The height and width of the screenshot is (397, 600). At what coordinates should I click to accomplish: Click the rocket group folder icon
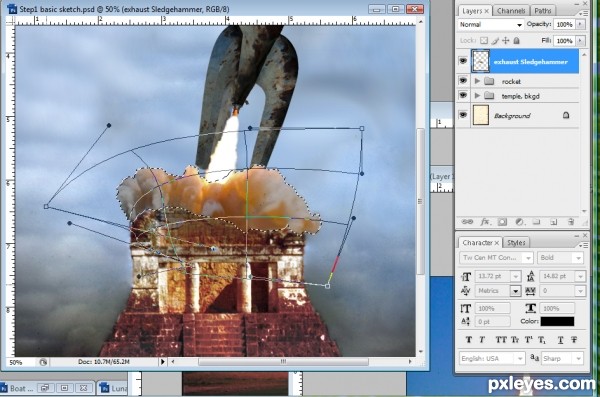489,81
